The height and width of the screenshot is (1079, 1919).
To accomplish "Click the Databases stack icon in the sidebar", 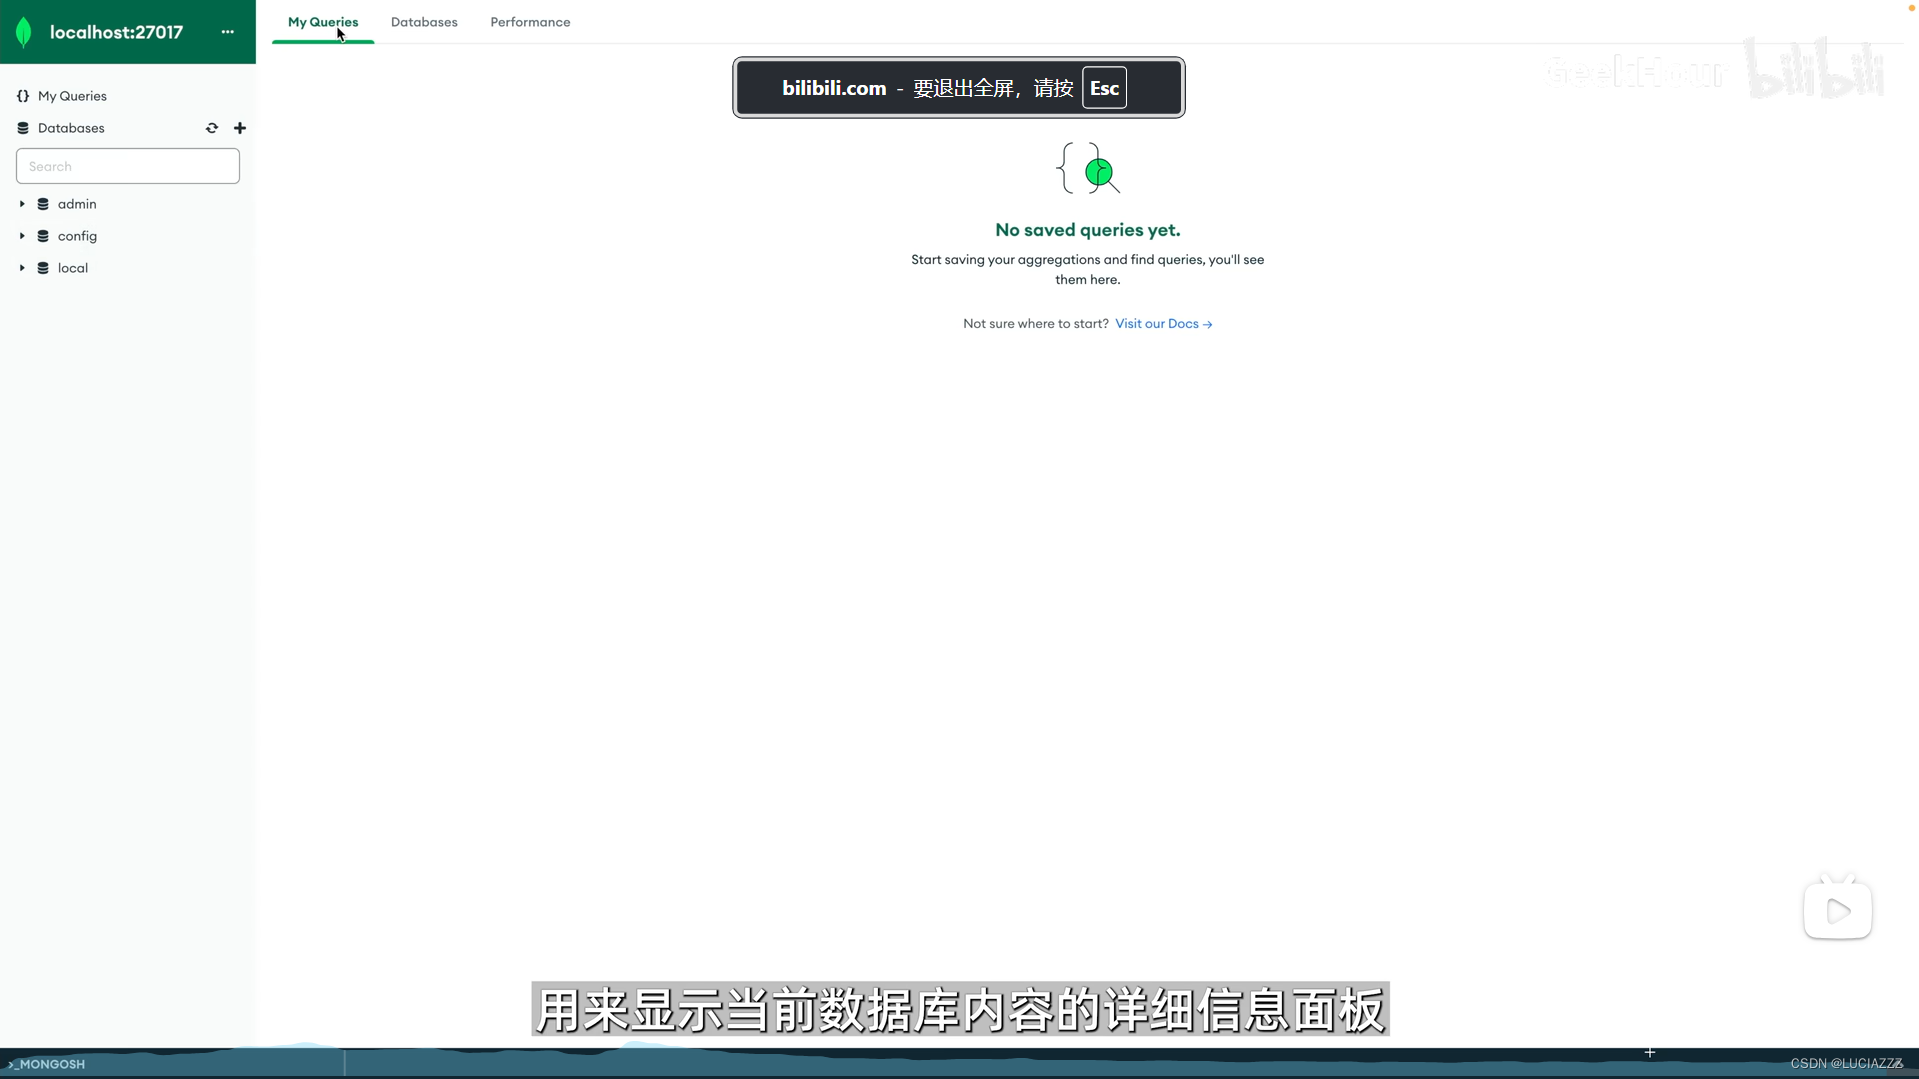I will click(23, 127).
